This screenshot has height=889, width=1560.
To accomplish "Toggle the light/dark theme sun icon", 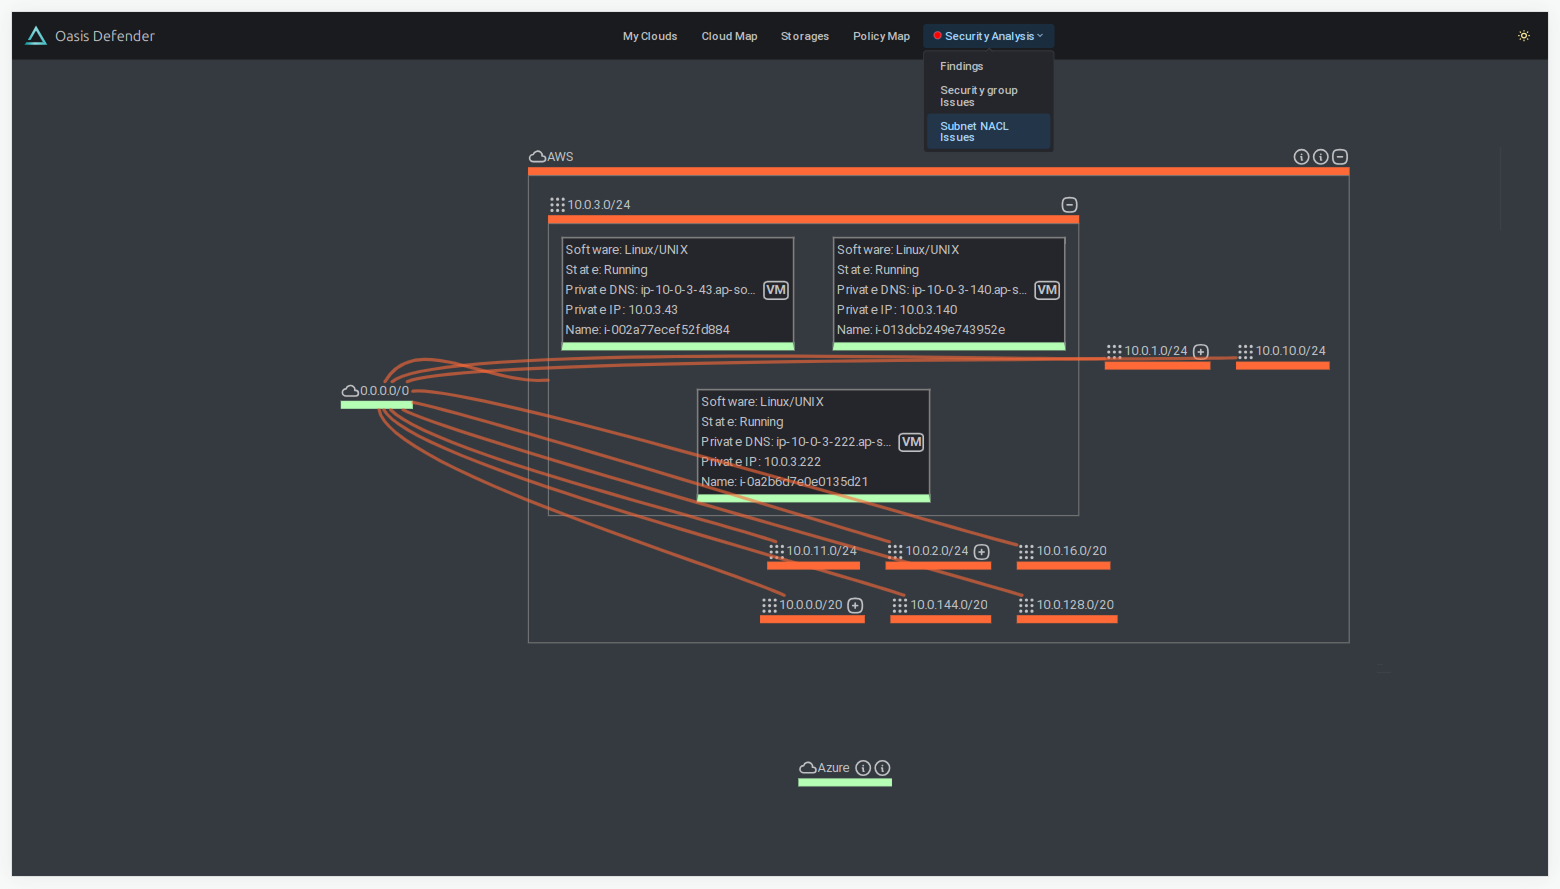I will [x=1524, y=36].
